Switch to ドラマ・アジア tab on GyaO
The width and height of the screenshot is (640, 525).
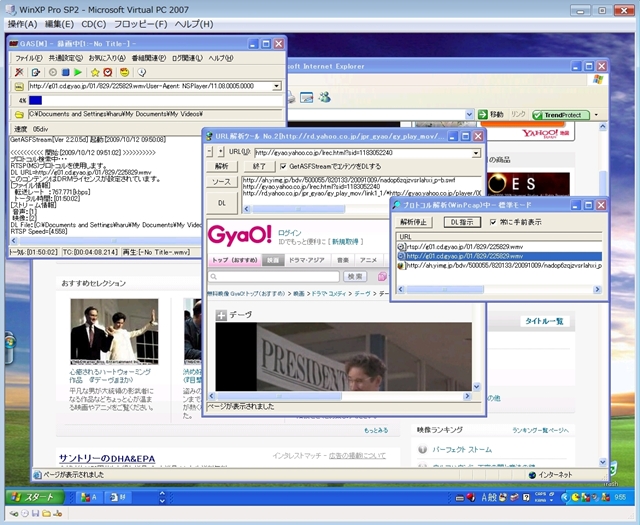(307, 260)
